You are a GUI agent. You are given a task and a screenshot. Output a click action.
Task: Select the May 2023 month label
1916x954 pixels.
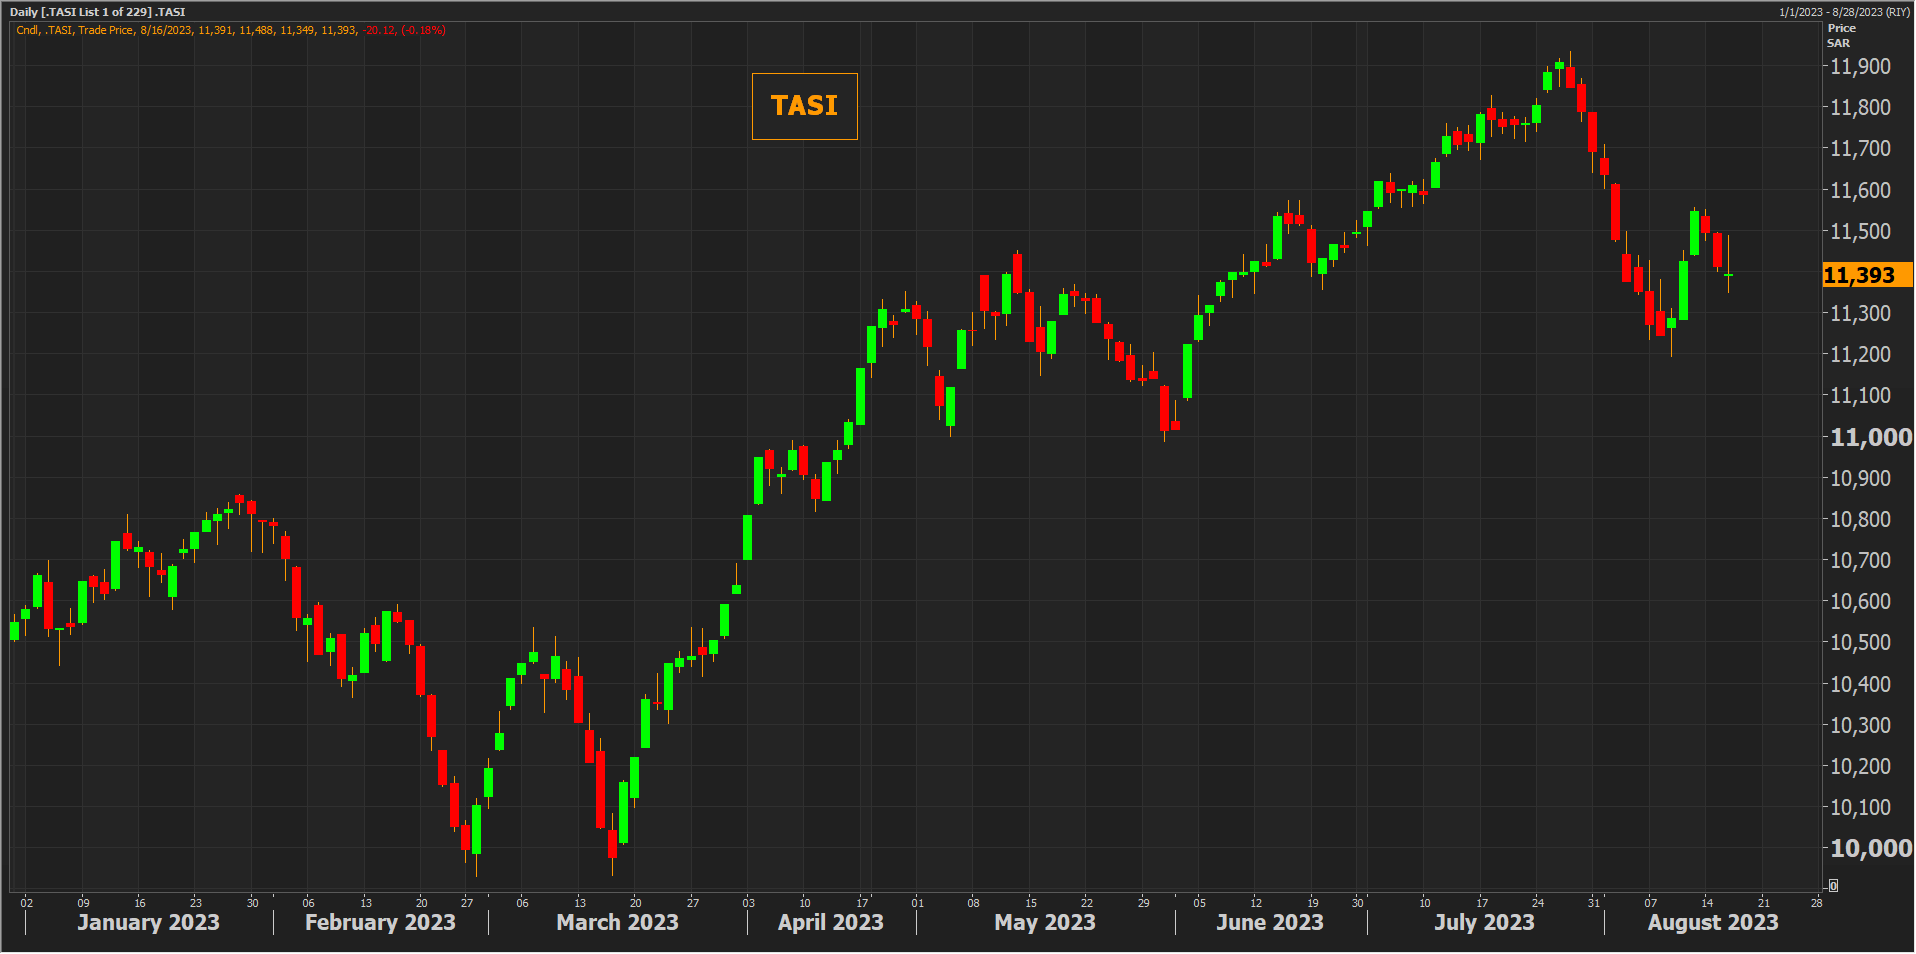click(x=1044, y=922)
